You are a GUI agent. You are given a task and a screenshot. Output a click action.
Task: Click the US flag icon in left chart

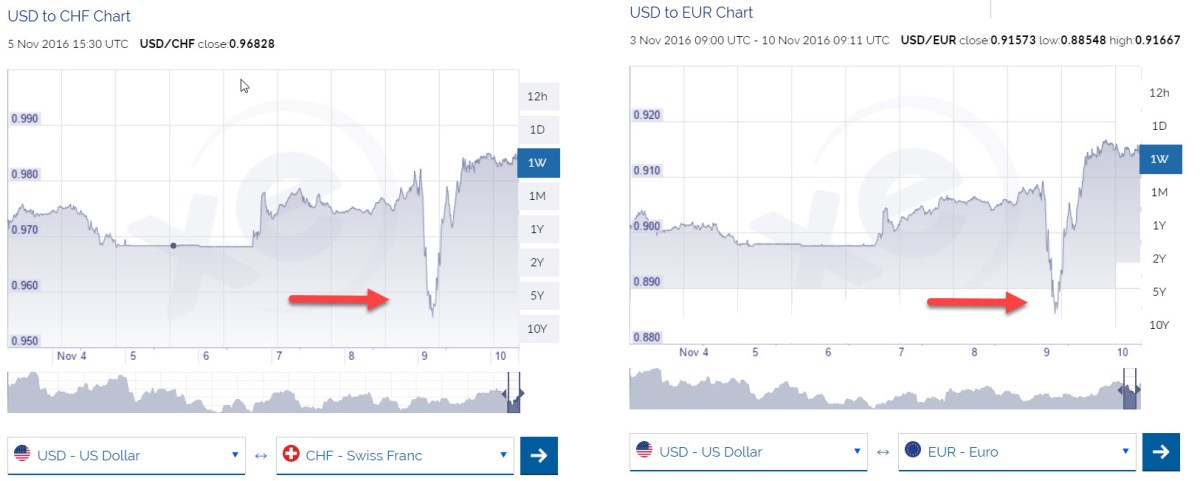(x=22, y=455)
